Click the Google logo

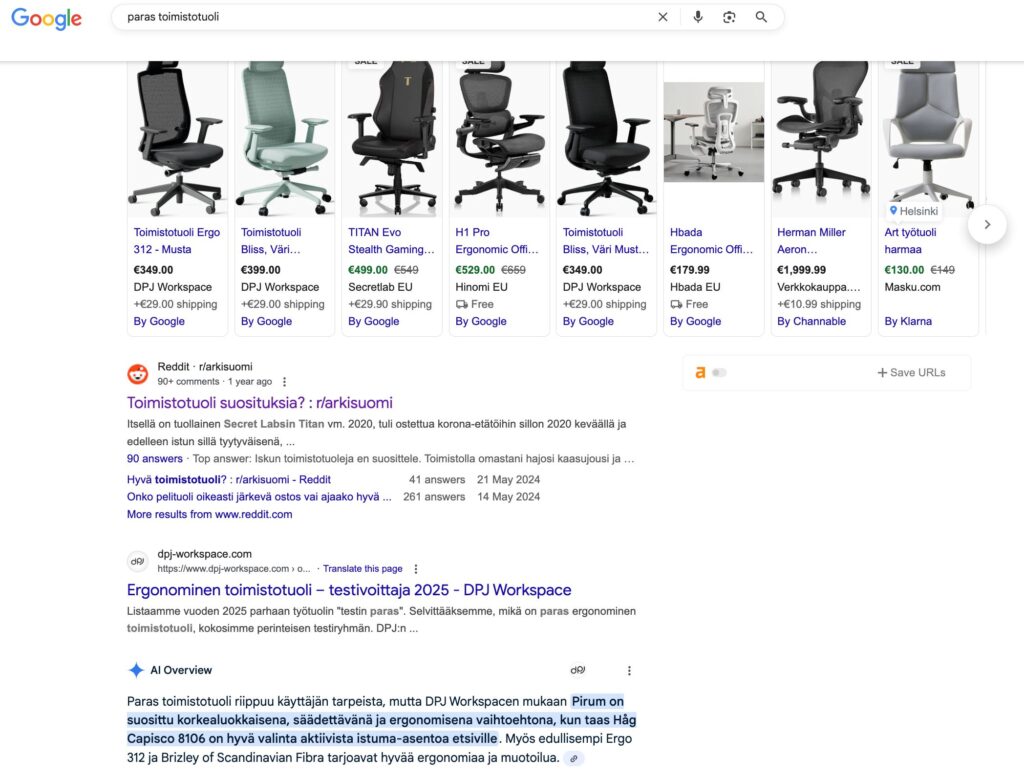46,18
